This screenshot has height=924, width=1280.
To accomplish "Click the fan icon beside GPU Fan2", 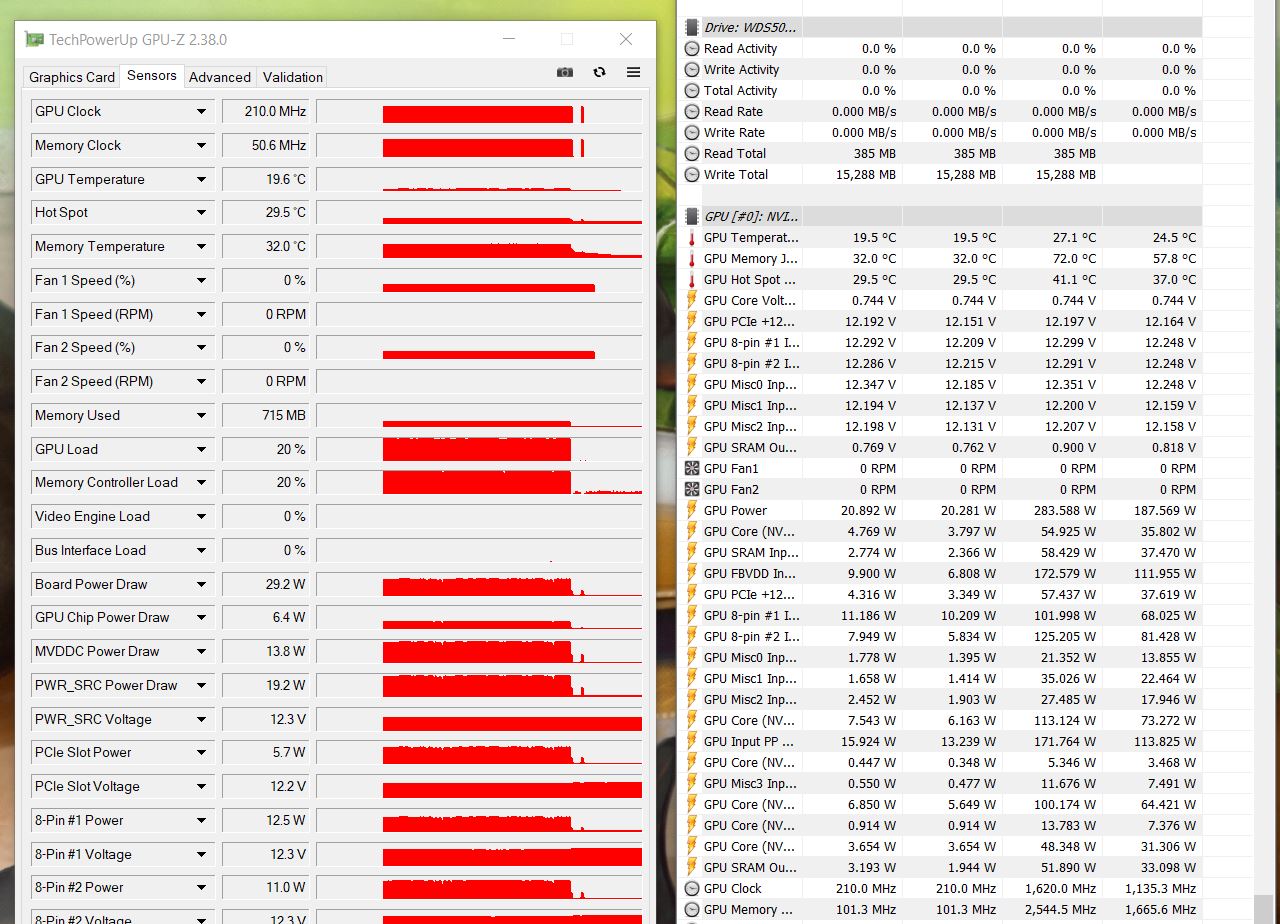I will (x=692, y=489).
